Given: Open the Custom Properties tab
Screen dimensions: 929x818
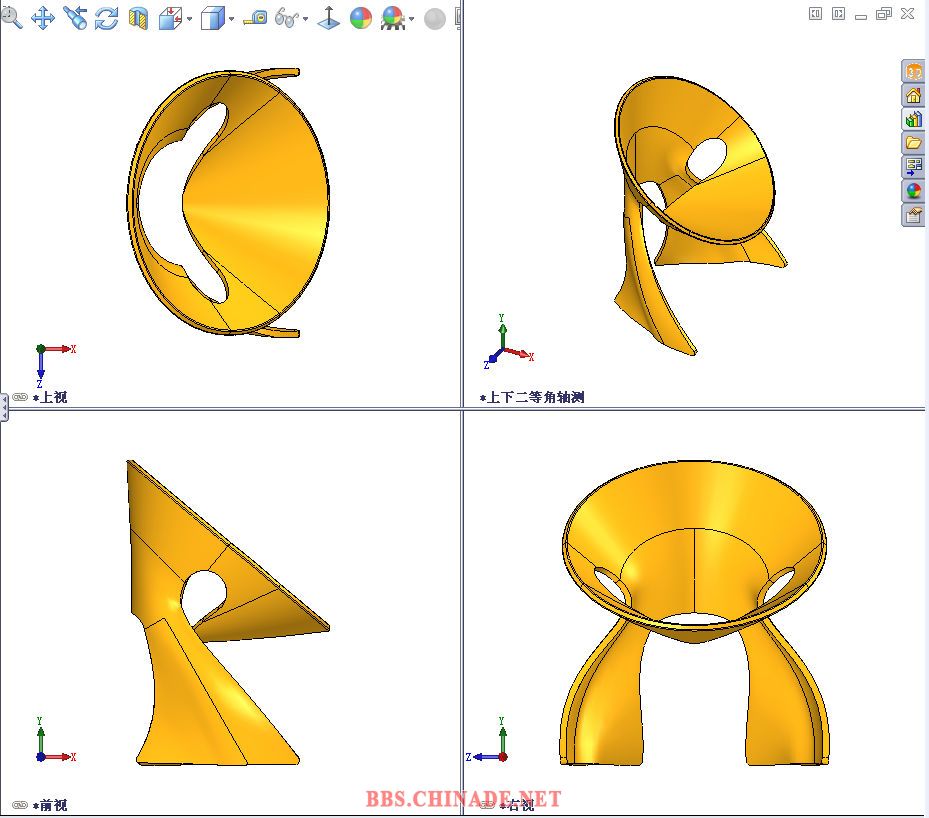Looking at the screenshot, I should [914, 214].
